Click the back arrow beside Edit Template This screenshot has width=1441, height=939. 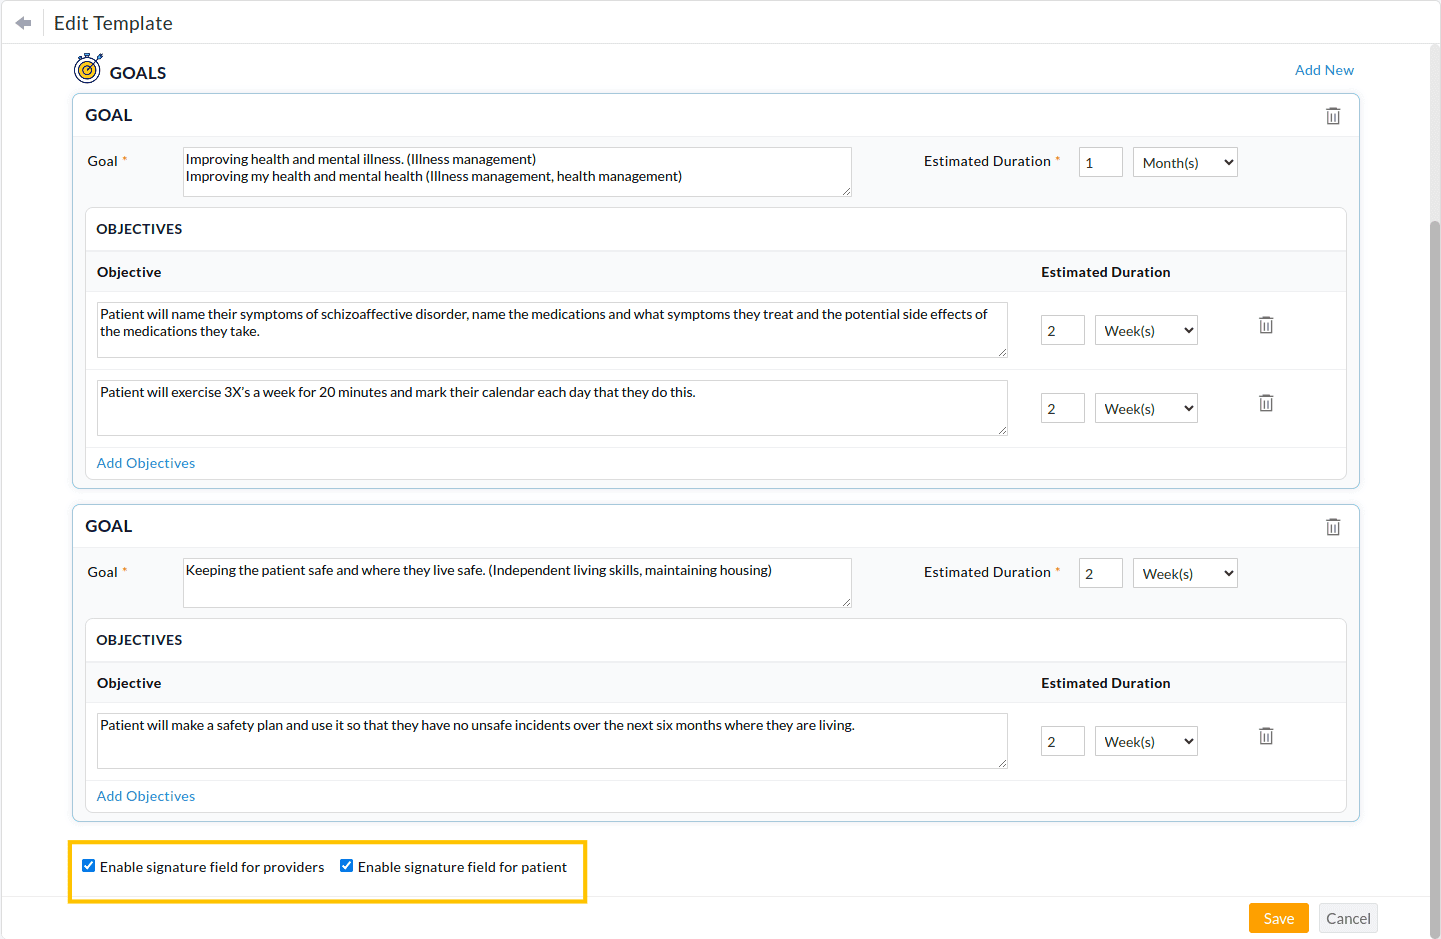pyautogui.click(x=21, y=21)
